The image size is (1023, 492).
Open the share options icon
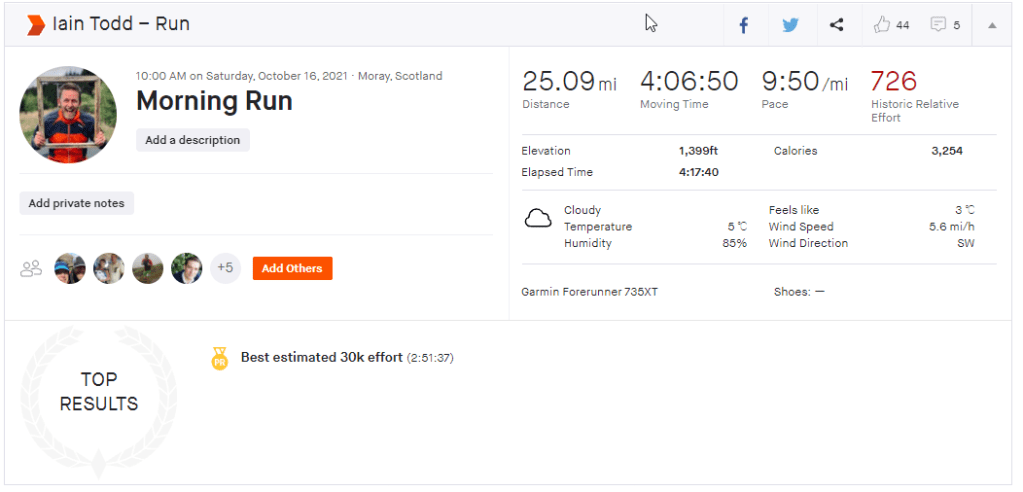pyautogui.click(x=837, y=25)
